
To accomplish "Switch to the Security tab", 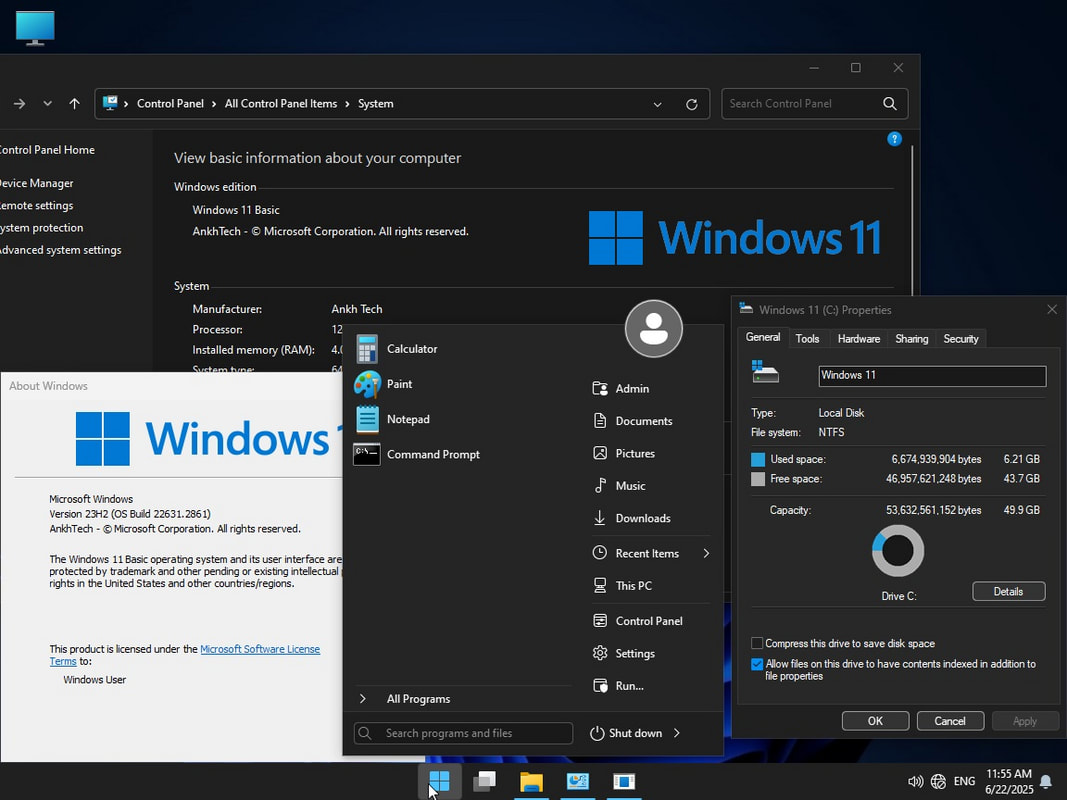I will (x=961, y=339).
